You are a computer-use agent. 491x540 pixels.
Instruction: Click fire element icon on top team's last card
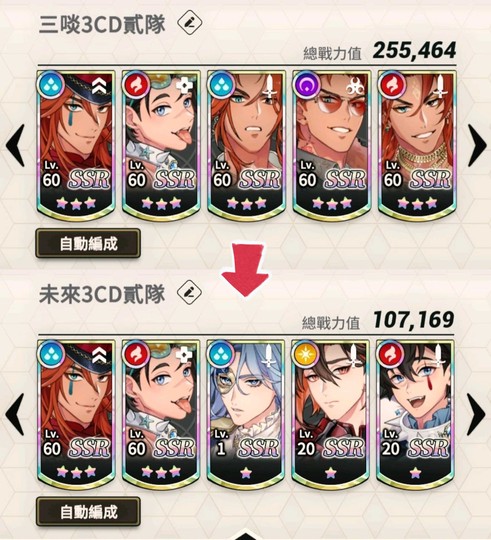[x=390, y=85]
